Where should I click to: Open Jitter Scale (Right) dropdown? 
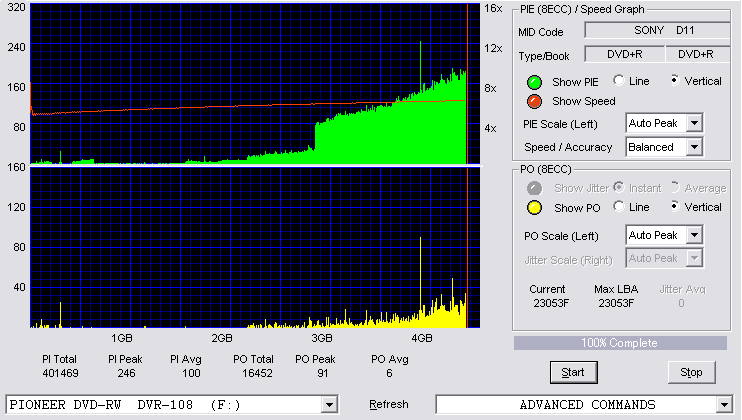coord(694,258)
